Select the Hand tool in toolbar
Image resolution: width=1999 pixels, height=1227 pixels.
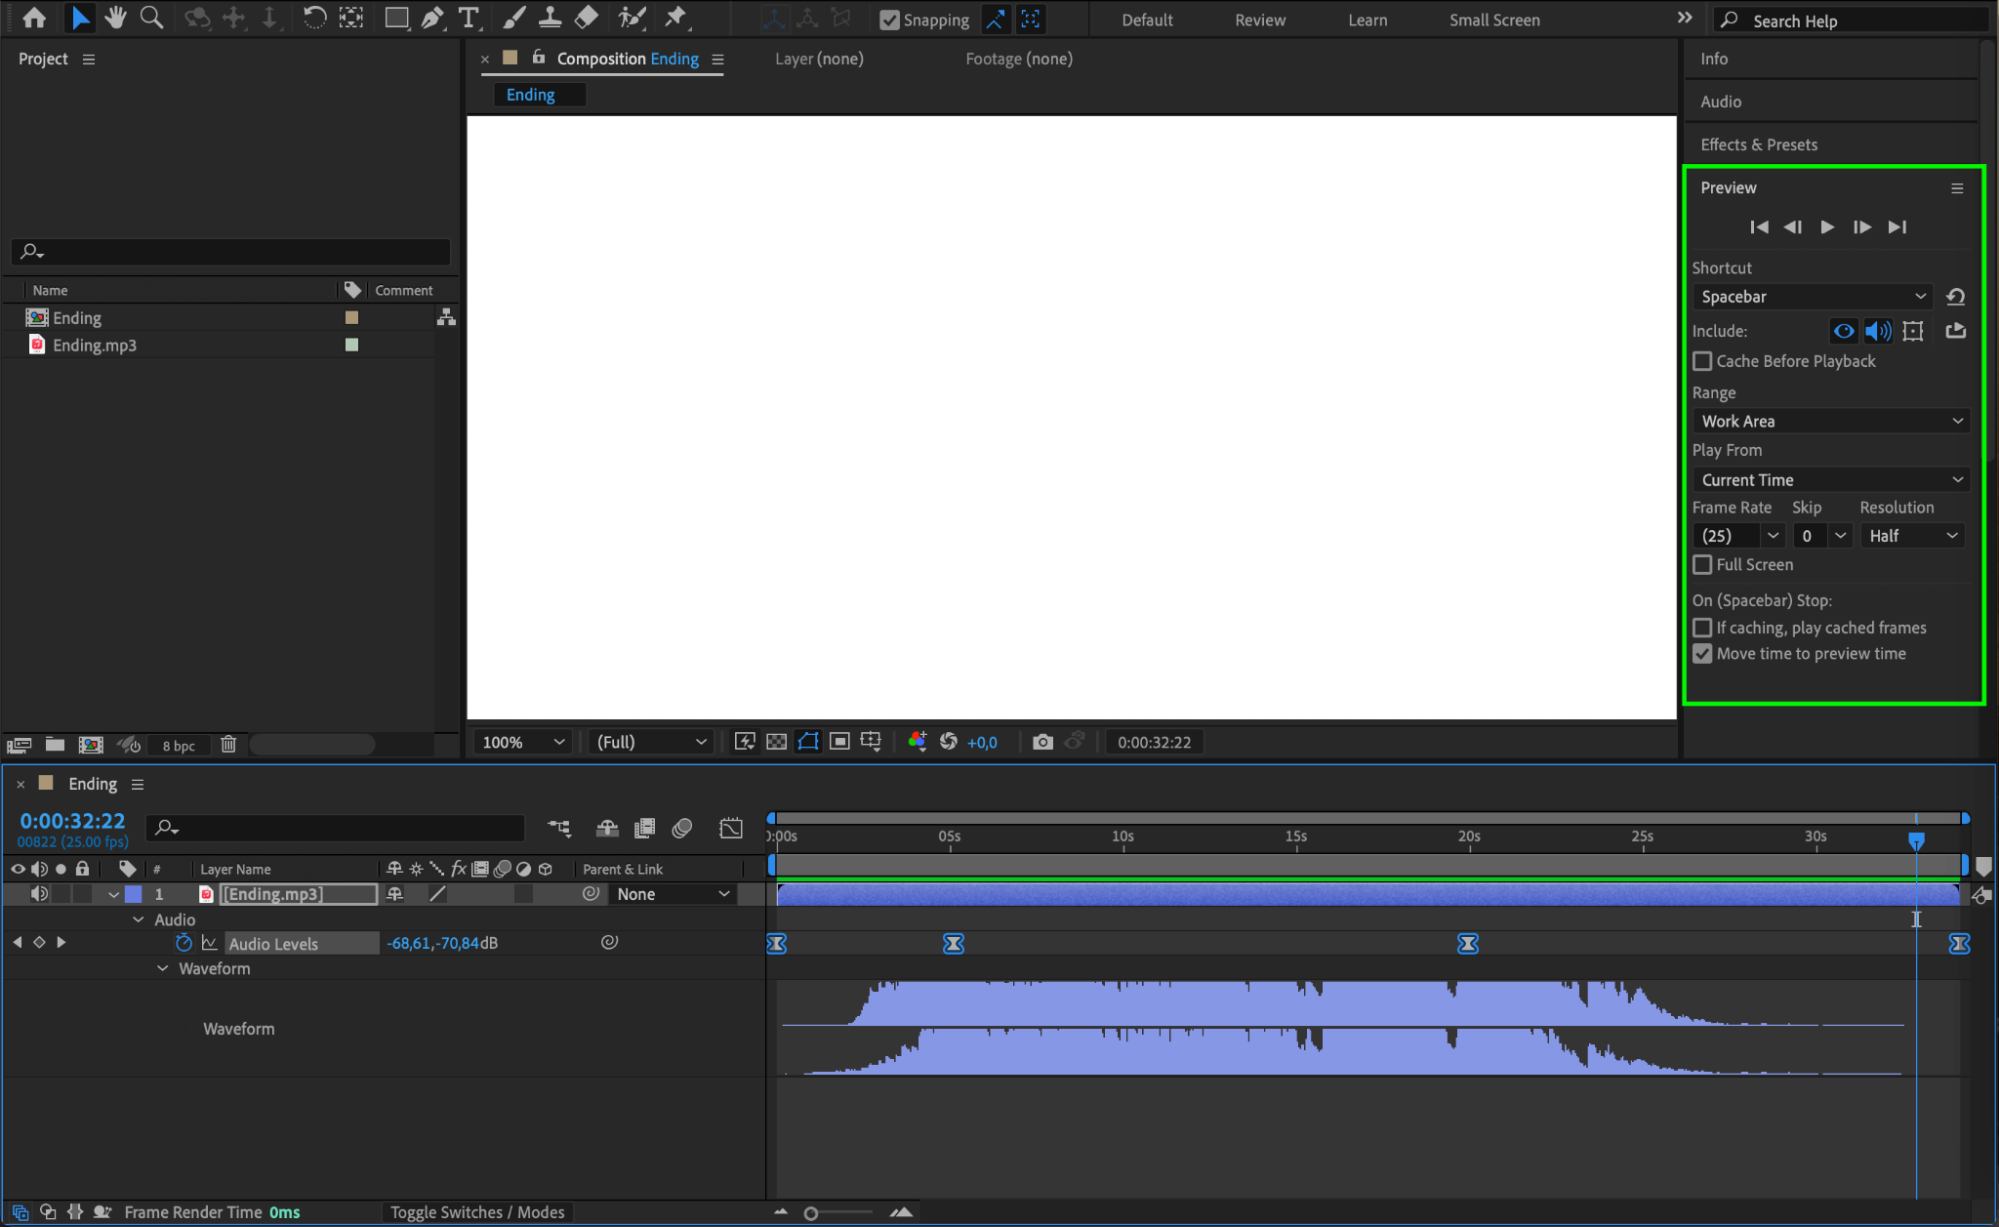116,17
